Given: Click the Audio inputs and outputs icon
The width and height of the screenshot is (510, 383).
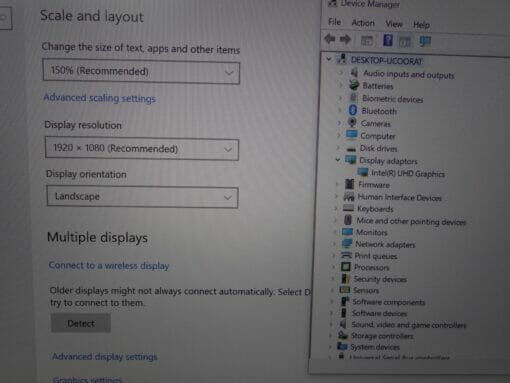Looking at the screenshot, I should tap(354, 72).
